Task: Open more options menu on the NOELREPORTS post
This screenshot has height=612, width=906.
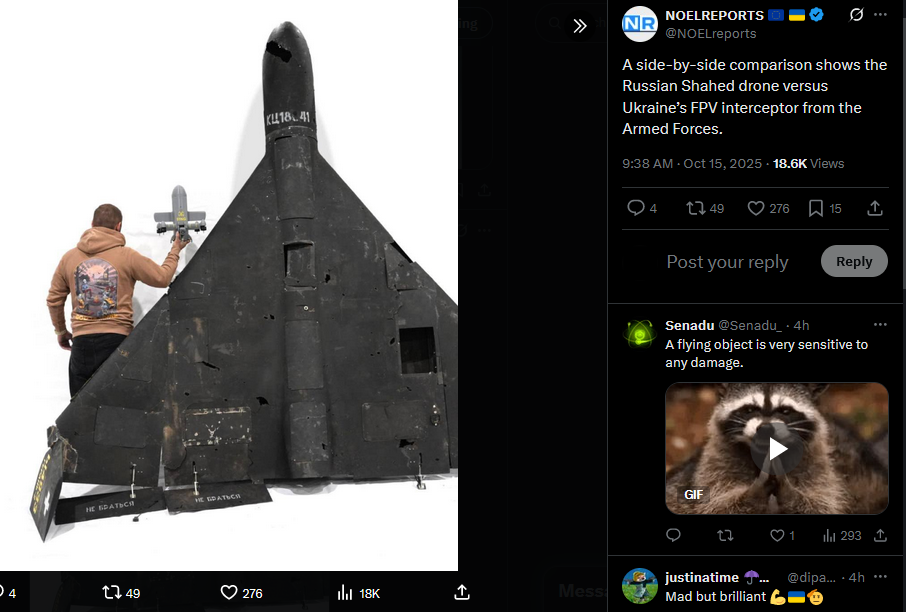Action: tap(880, 14)
